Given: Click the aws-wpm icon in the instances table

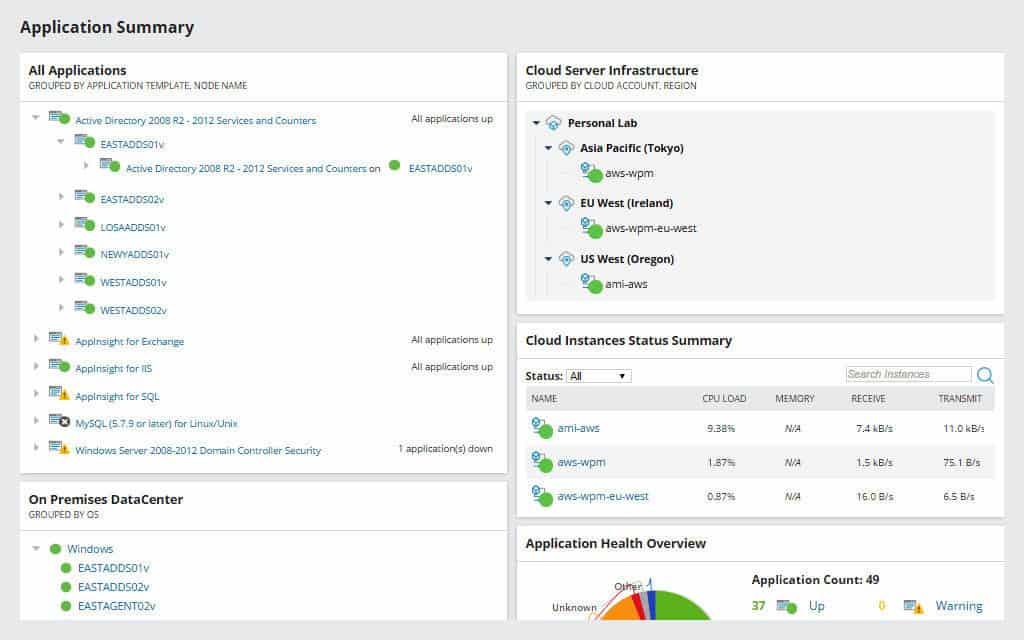Looking at the screenshot, I should 541,462.
